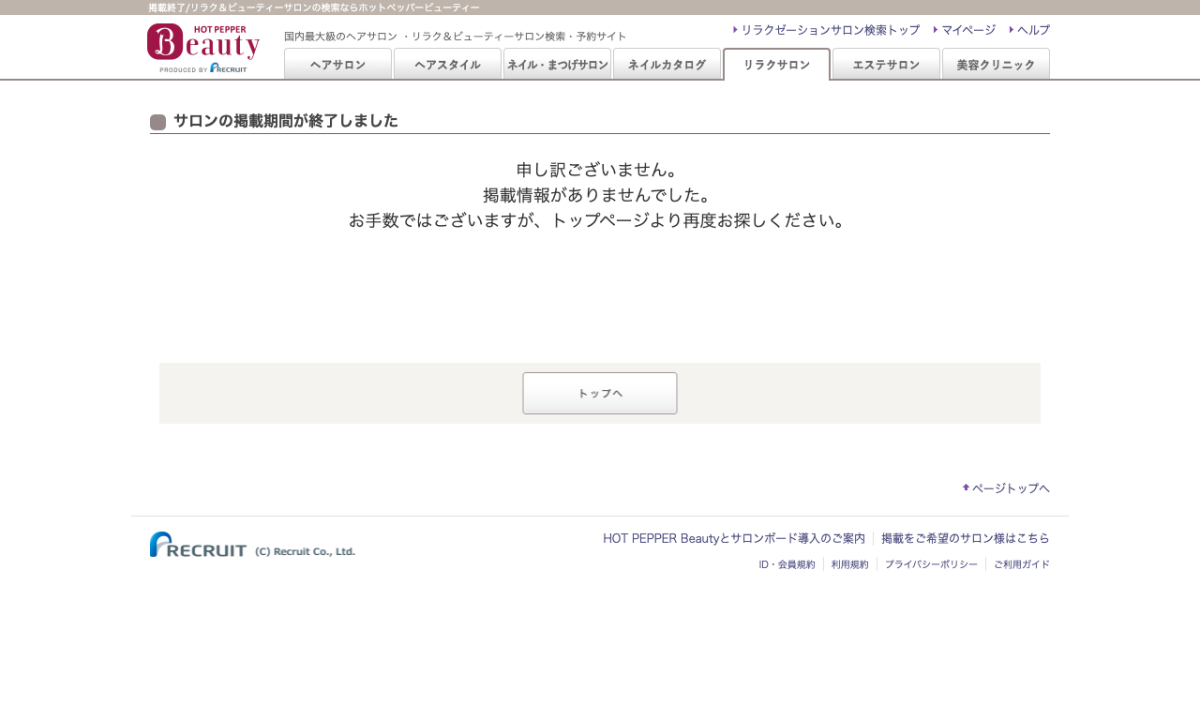Select the リラクサロン tab
This screenshot has height=720, width=1200.
pos(776,65)
